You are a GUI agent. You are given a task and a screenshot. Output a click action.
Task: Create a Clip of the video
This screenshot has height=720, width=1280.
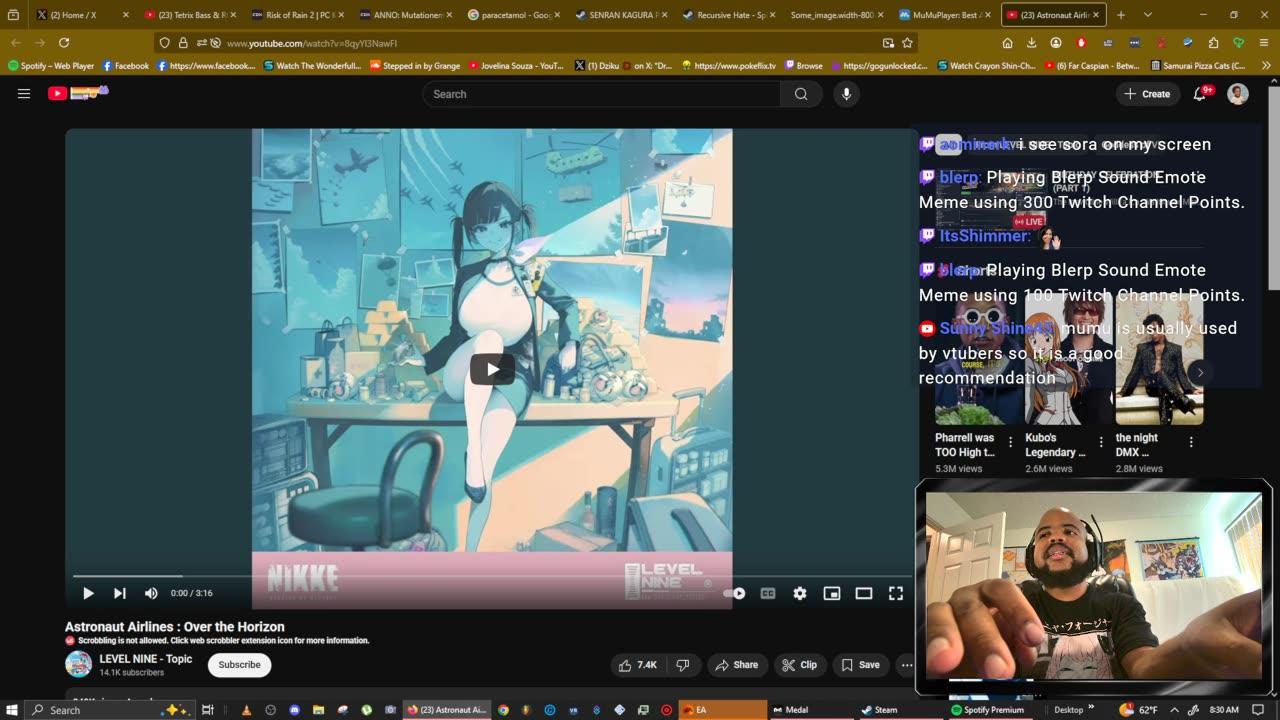[x=799, y=665]
